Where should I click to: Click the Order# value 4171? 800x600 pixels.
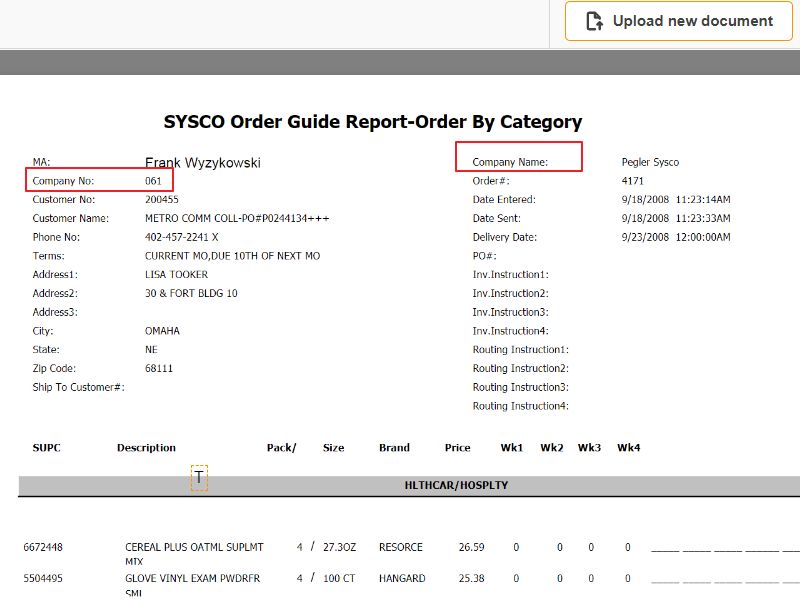coord(633,181)
